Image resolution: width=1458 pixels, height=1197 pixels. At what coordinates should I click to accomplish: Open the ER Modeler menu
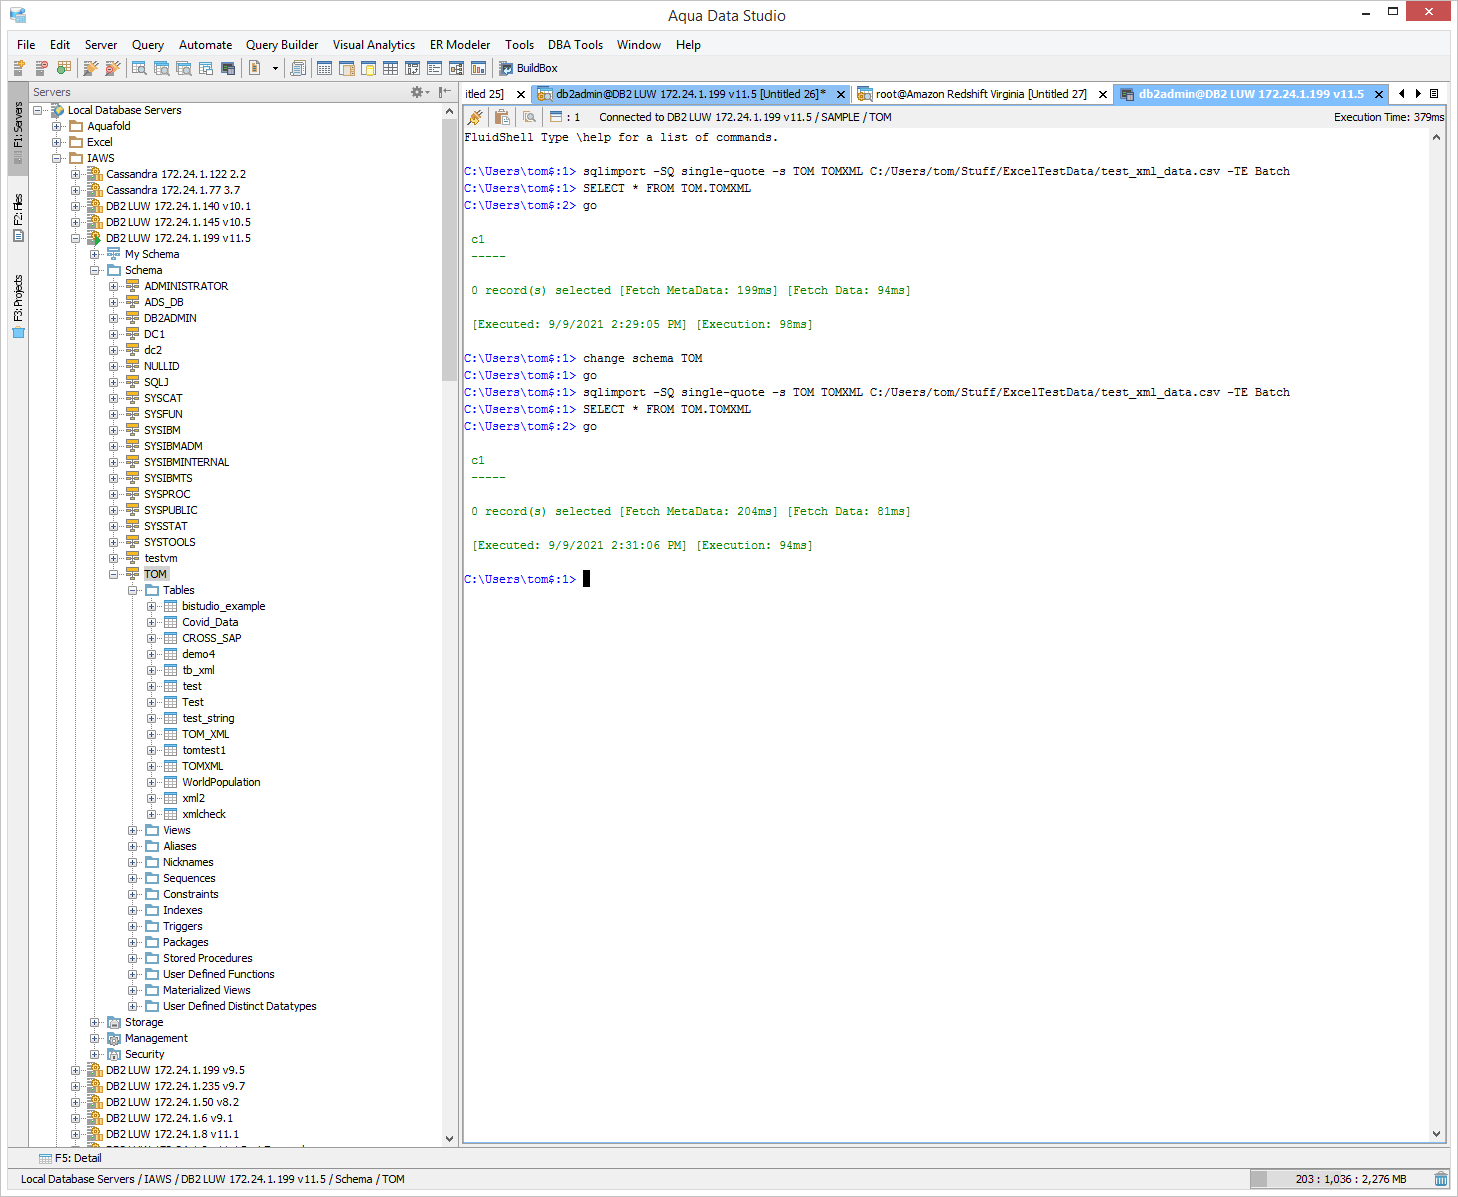[x=460, y=45]
